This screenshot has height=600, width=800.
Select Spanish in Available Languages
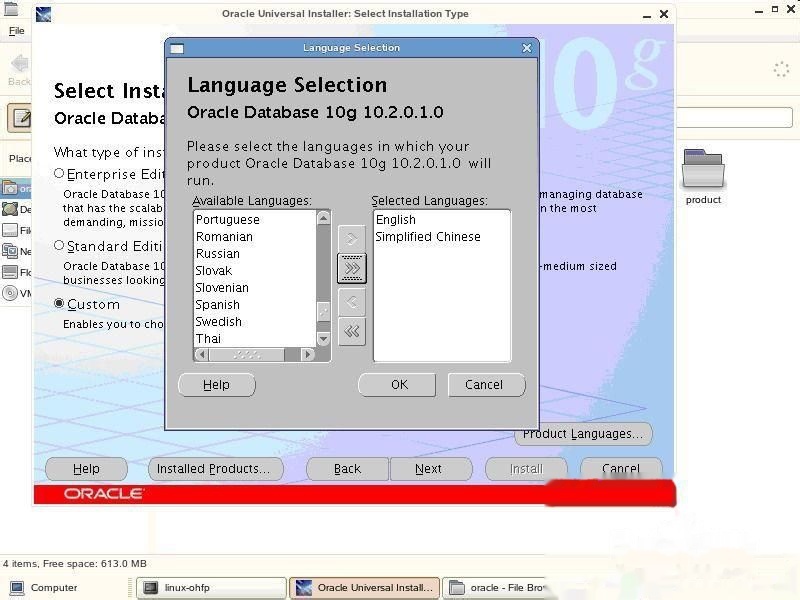tap(255, 305)
